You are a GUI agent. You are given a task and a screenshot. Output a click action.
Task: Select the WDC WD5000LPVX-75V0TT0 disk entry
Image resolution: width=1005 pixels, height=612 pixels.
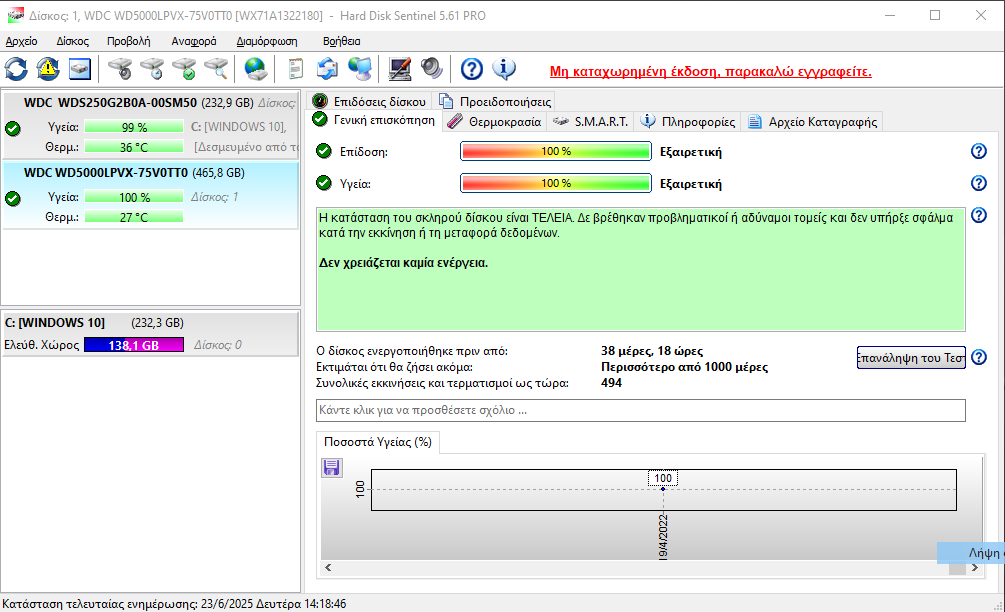151,195
